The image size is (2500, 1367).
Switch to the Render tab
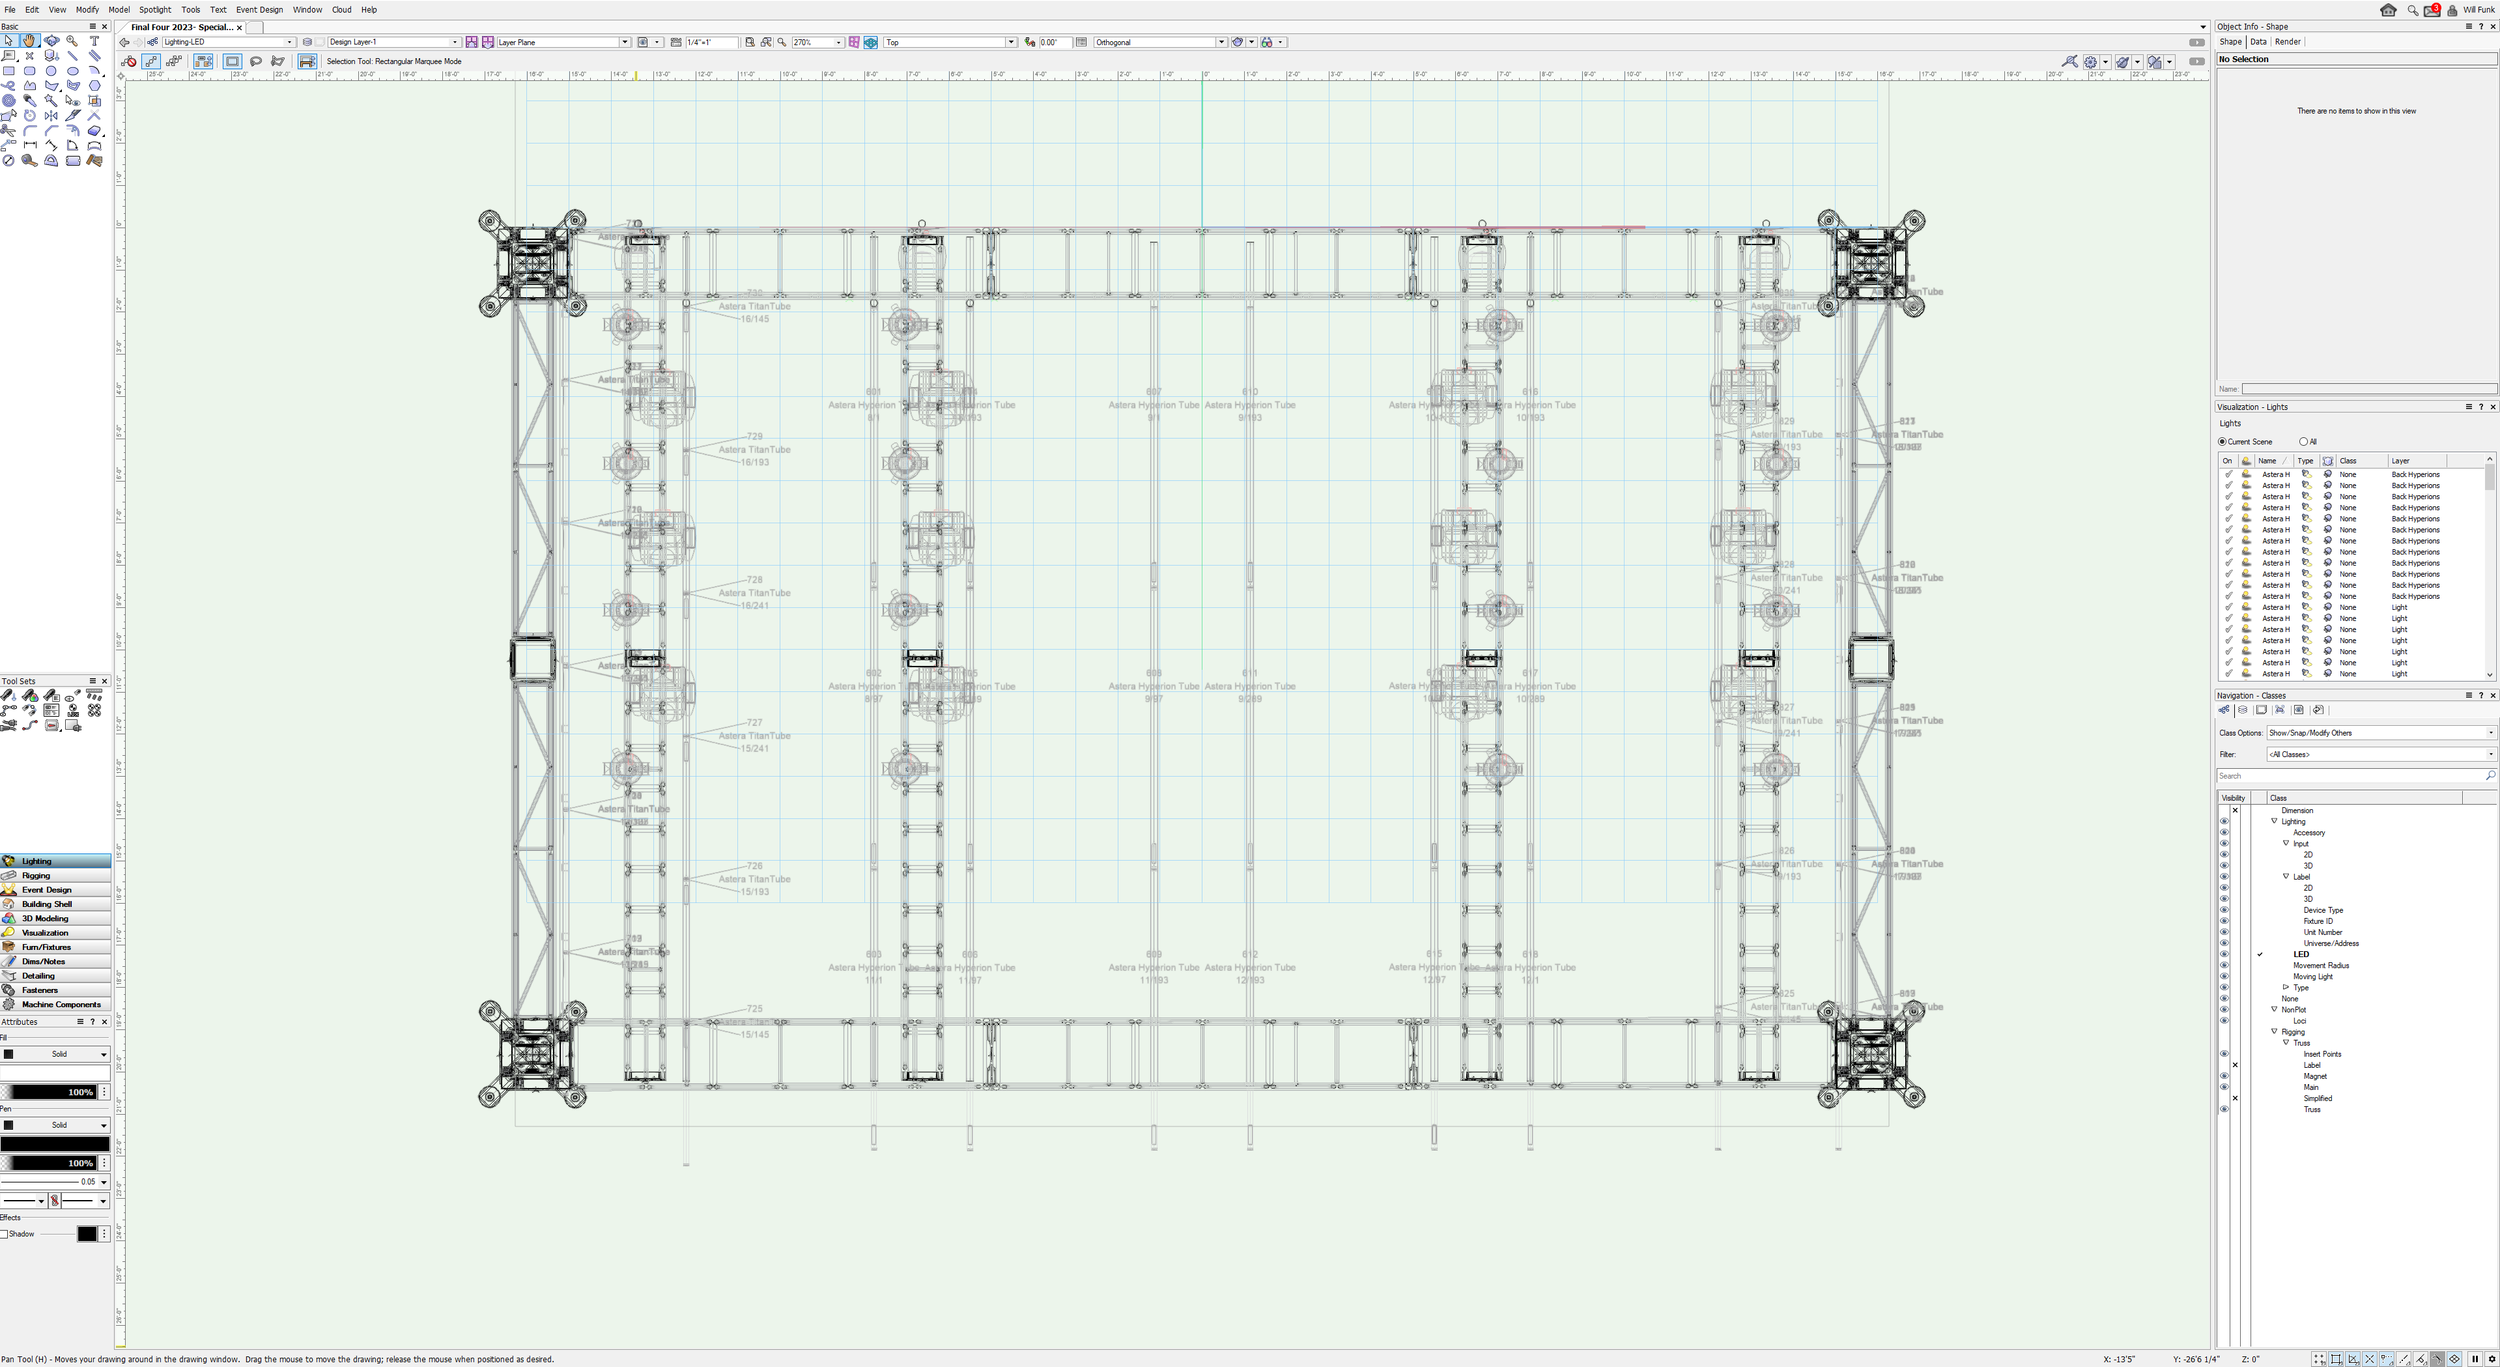[x=2287, y=42]
